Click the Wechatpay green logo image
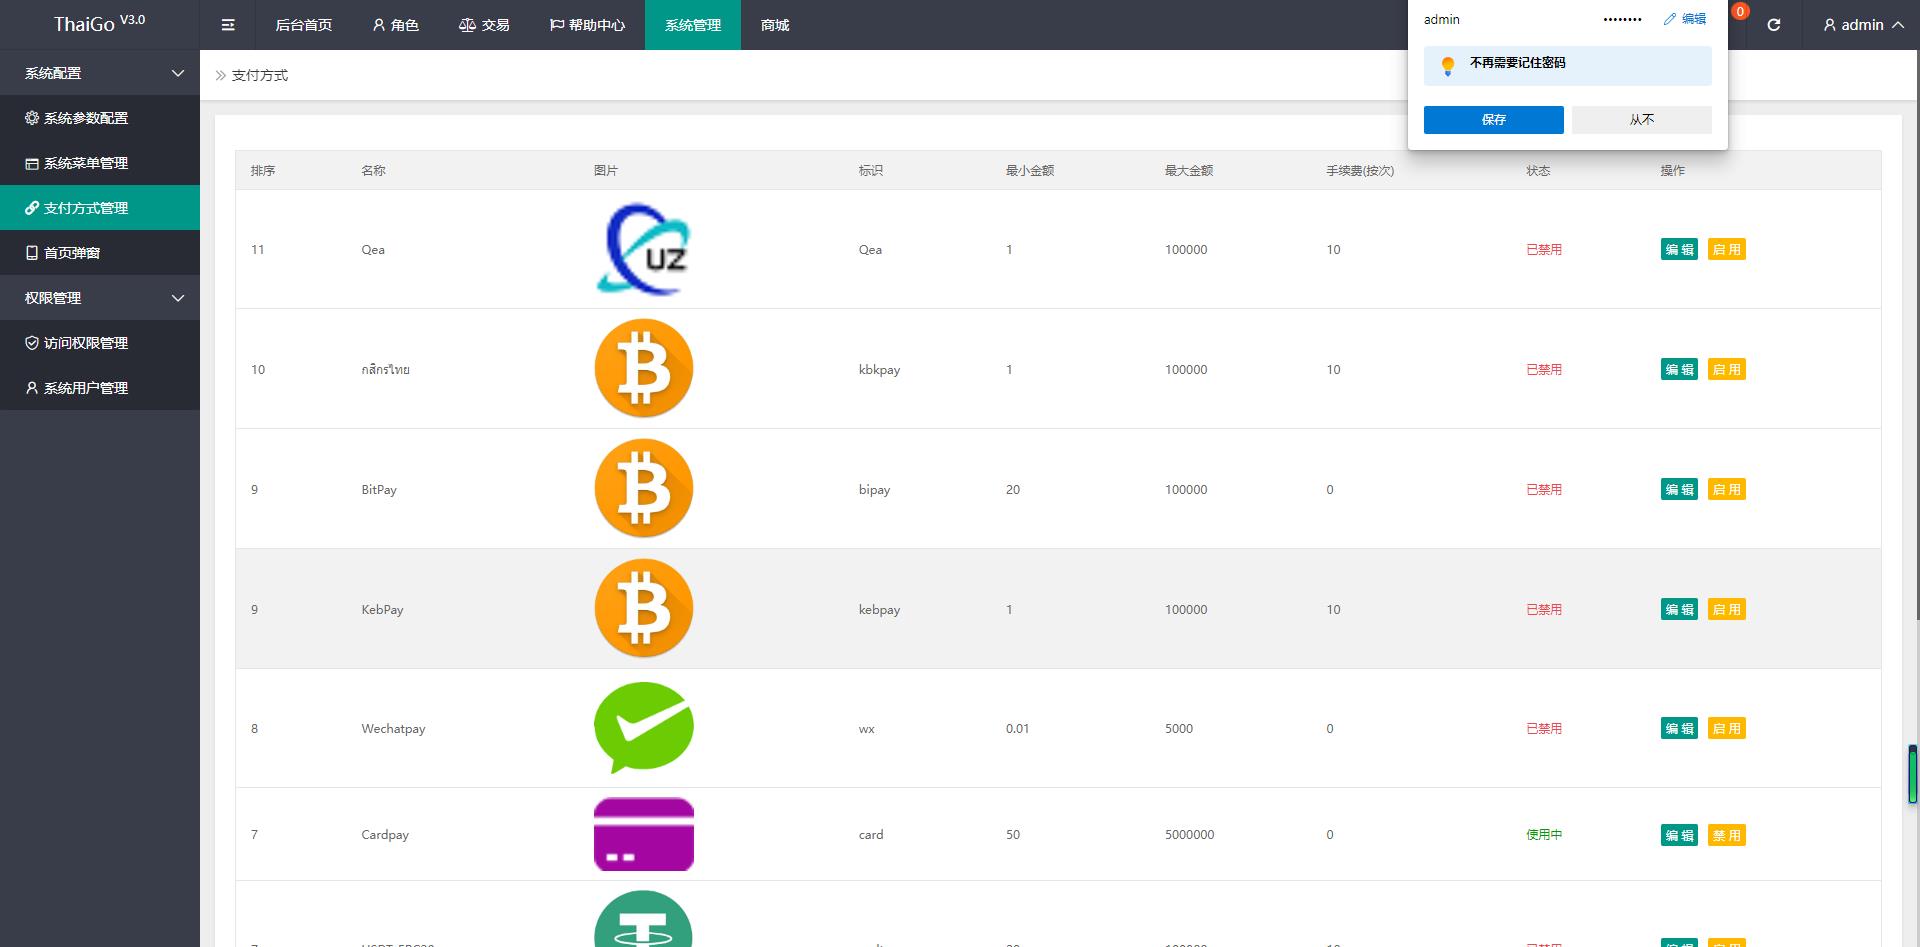This screenshot has height=947, width=1920. (644, 728)
